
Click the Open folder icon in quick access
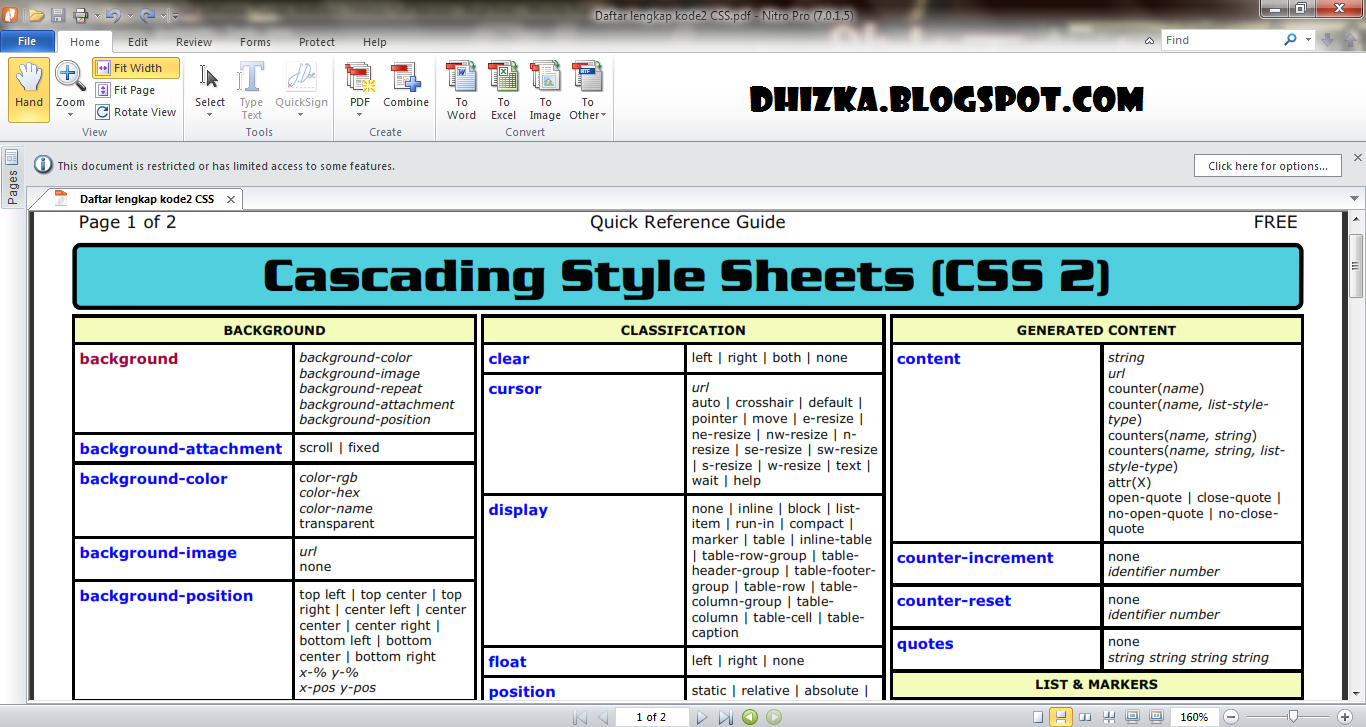pyautogui.click(x=36, y=15)
